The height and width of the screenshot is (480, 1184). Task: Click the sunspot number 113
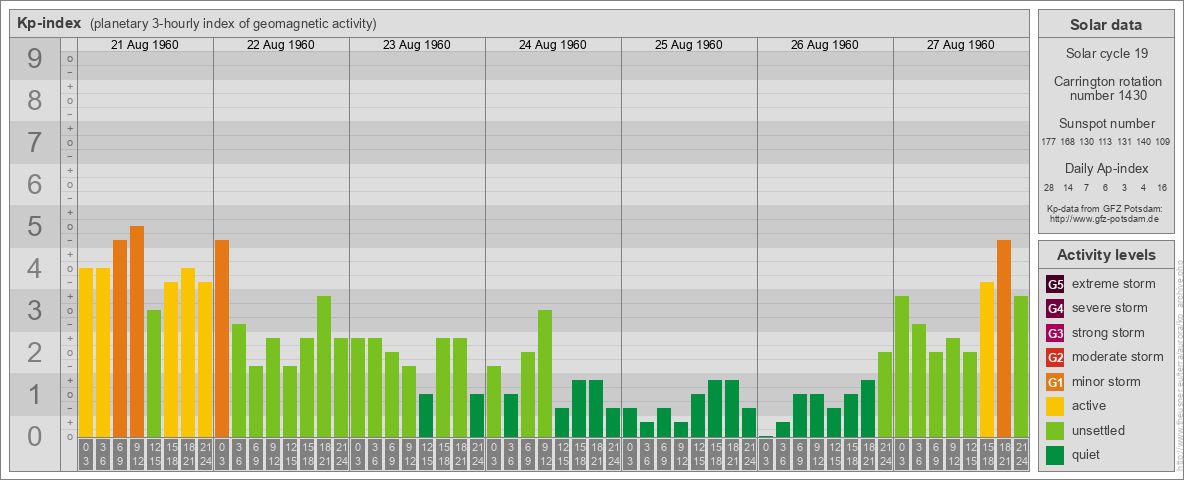point(1106,142)
